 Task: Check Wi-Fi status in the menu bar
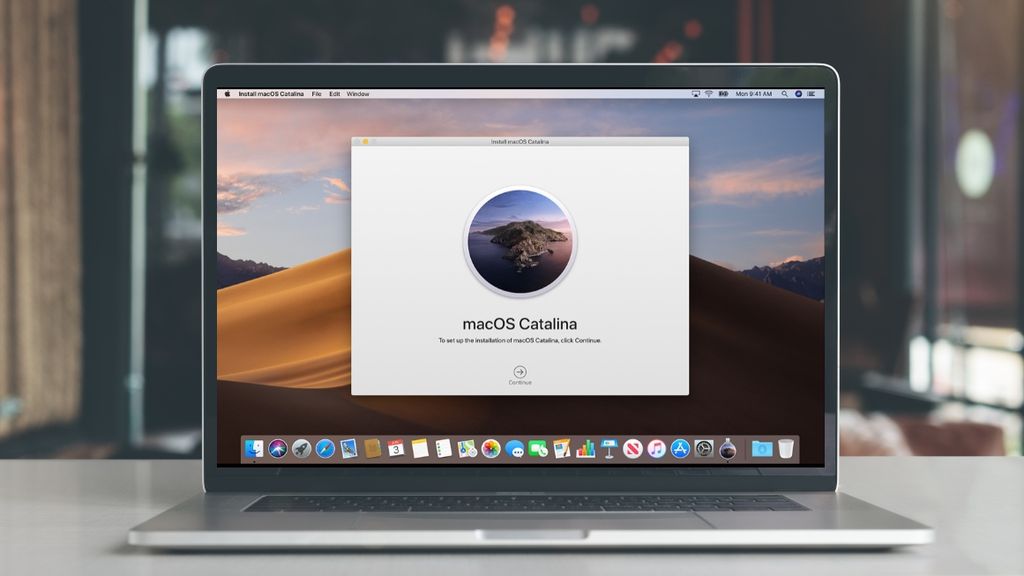click(x=709, y=93)
